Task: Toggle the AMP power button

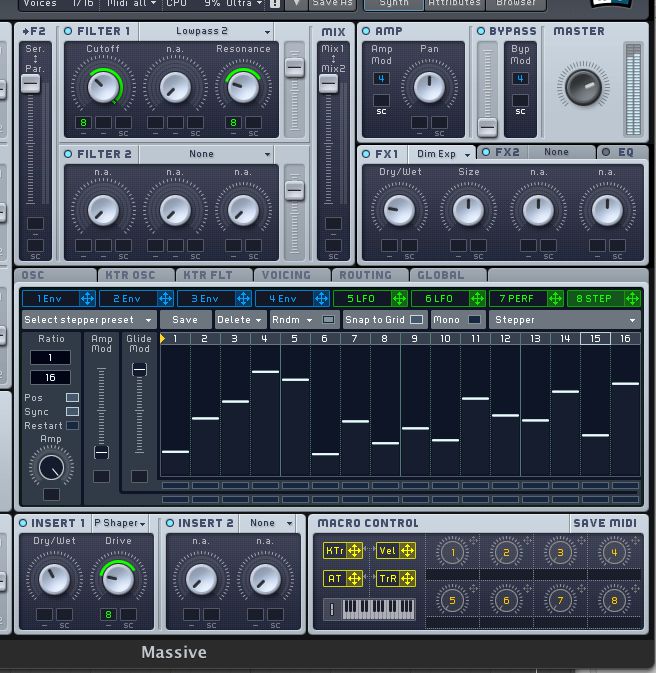Action: [x=366, y=31]
